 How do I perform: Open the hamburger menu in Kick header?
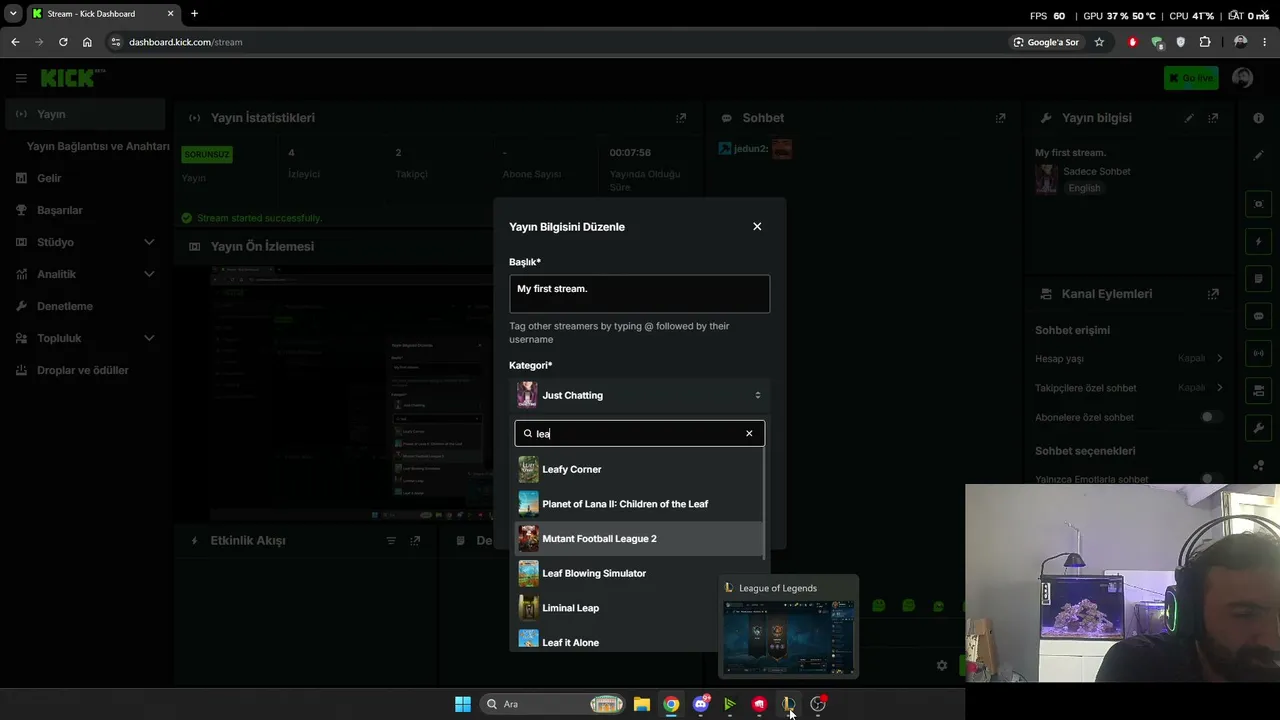click(x=21, y=78)
